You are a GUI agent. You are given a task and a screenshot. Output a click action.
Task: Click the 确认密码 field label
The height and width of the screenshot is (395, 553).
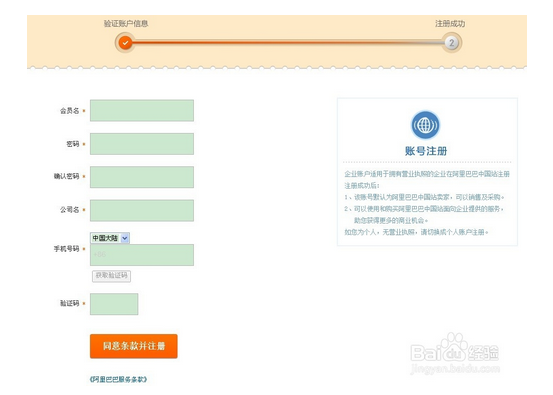tap(66, 176)
